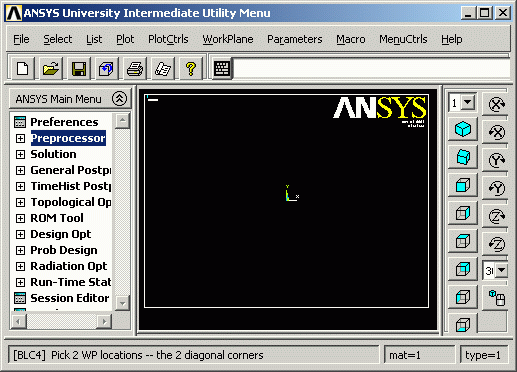Image resolution: width=517 pixels, height=372 pixels.
Task: Open the MenuCtrls menu
Action: (403, 39)
